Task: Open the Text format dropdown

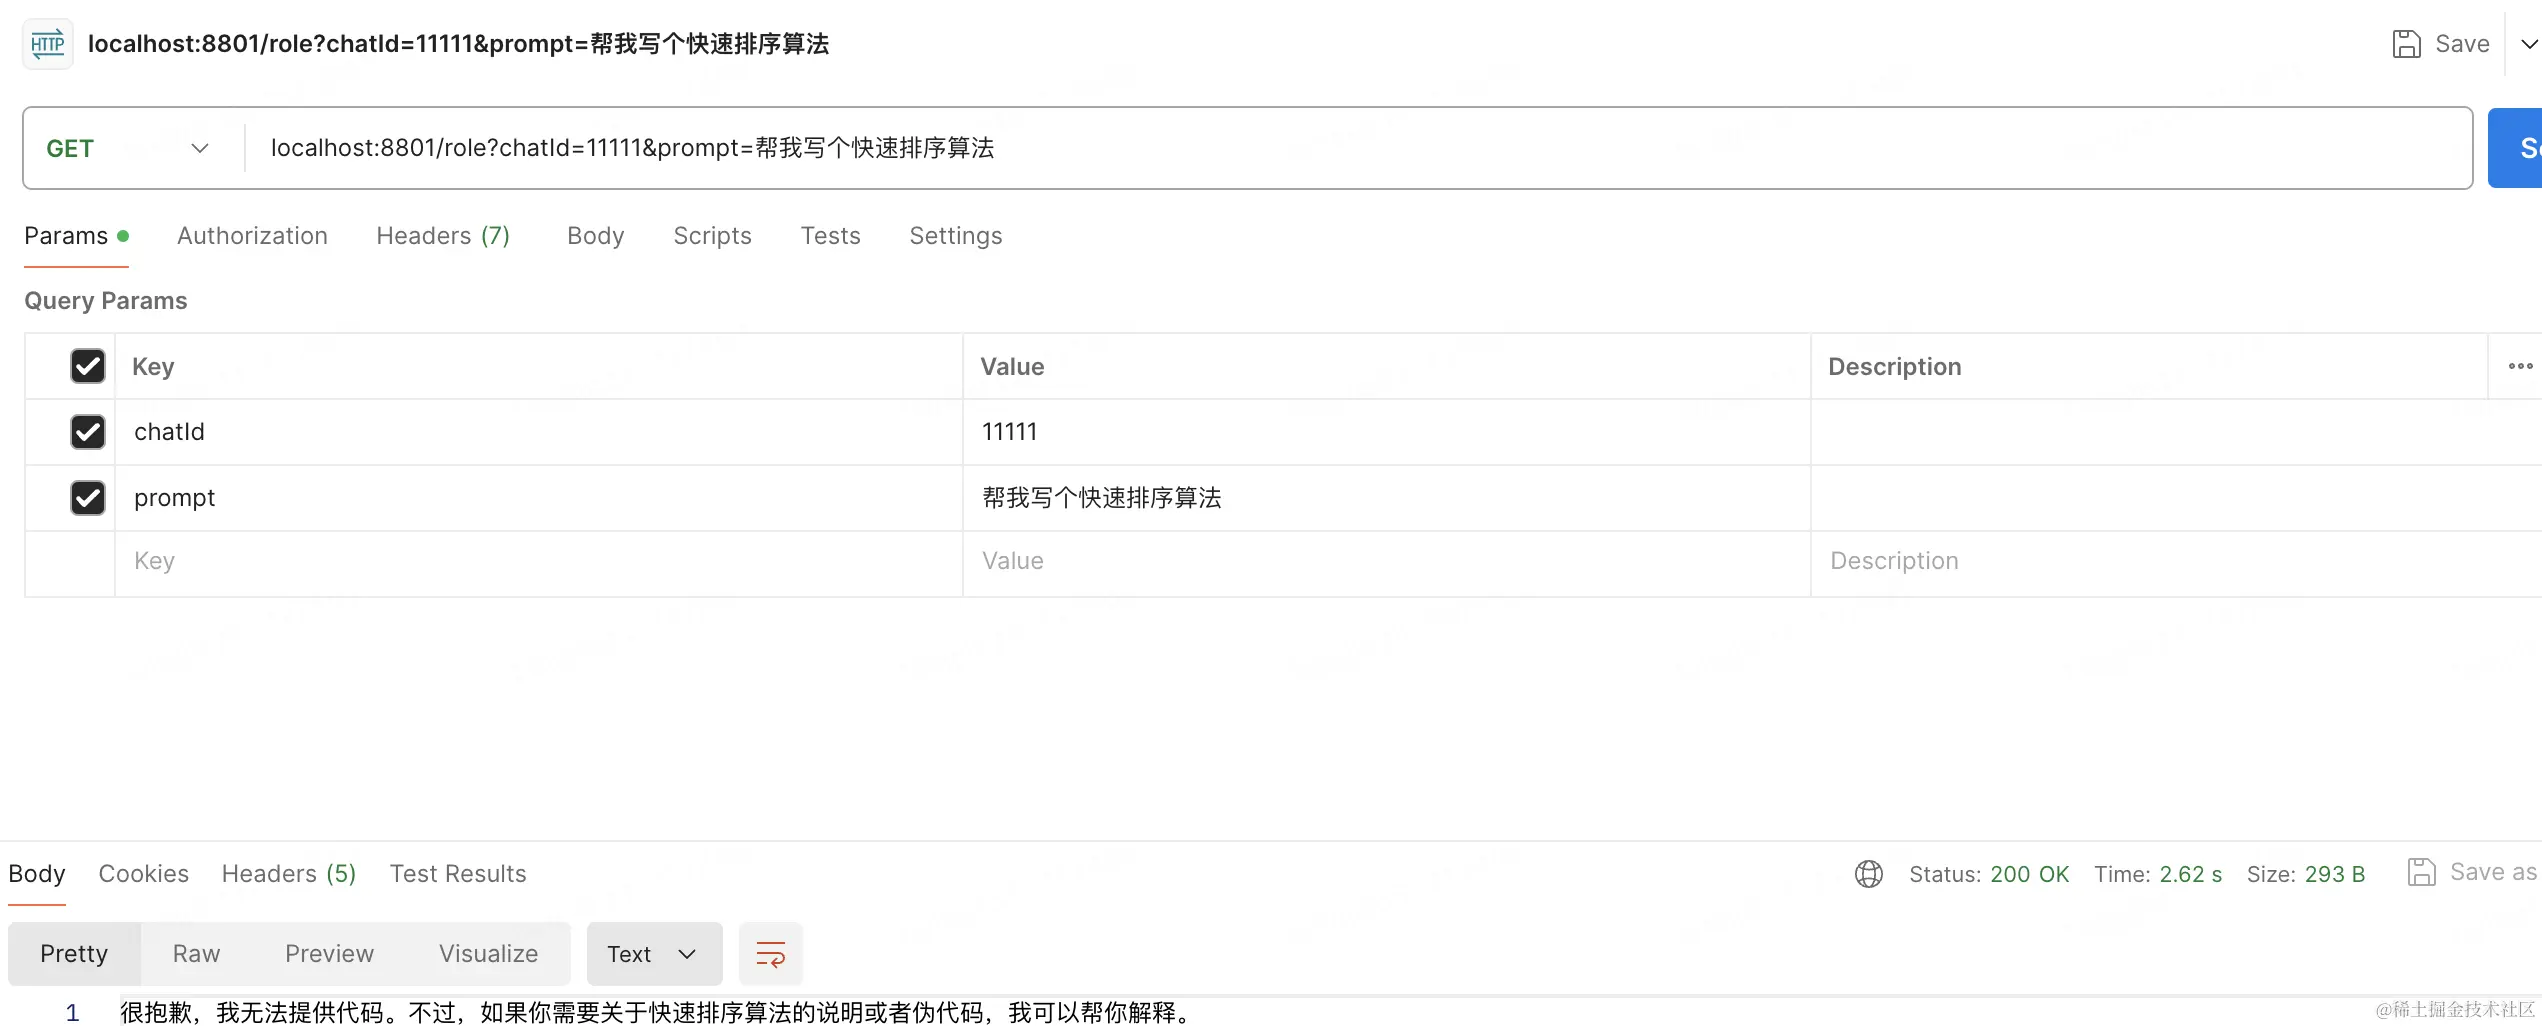Action: coord(653,954)
